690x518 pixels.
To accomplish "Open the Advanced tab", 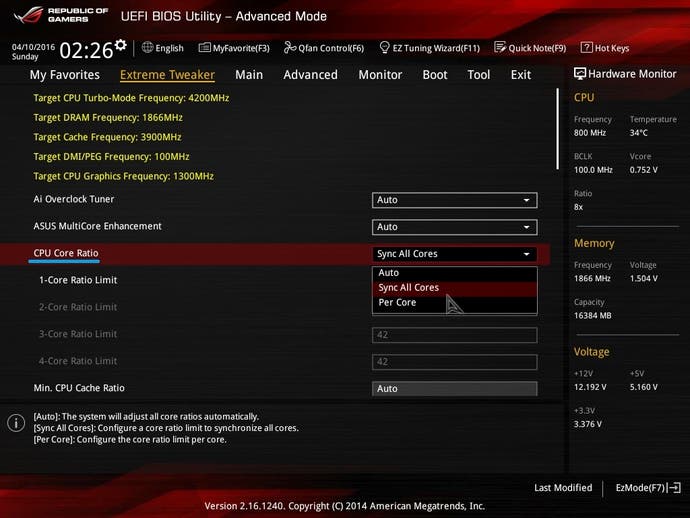I will point(311,75).
